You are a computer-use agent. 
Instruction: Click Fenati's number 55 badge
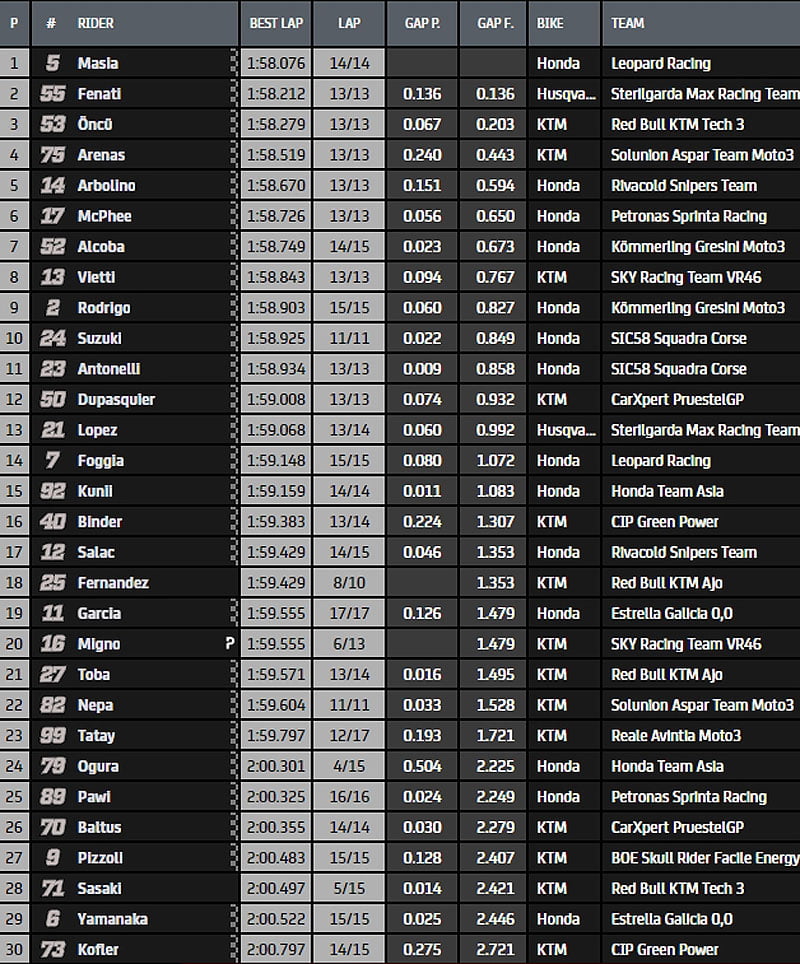[x=53, y=94]
